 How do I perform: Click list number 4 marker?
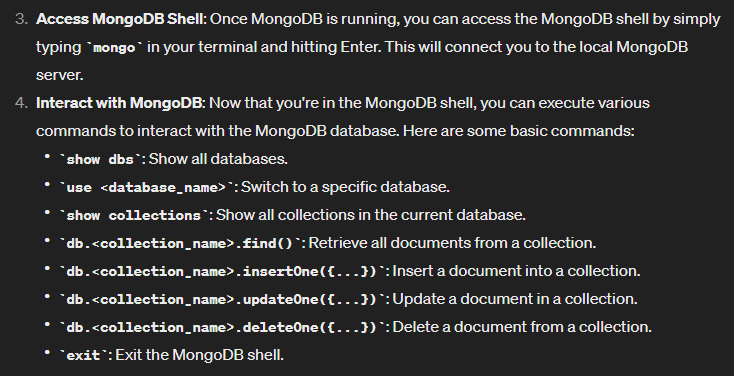tap(22, 103)
